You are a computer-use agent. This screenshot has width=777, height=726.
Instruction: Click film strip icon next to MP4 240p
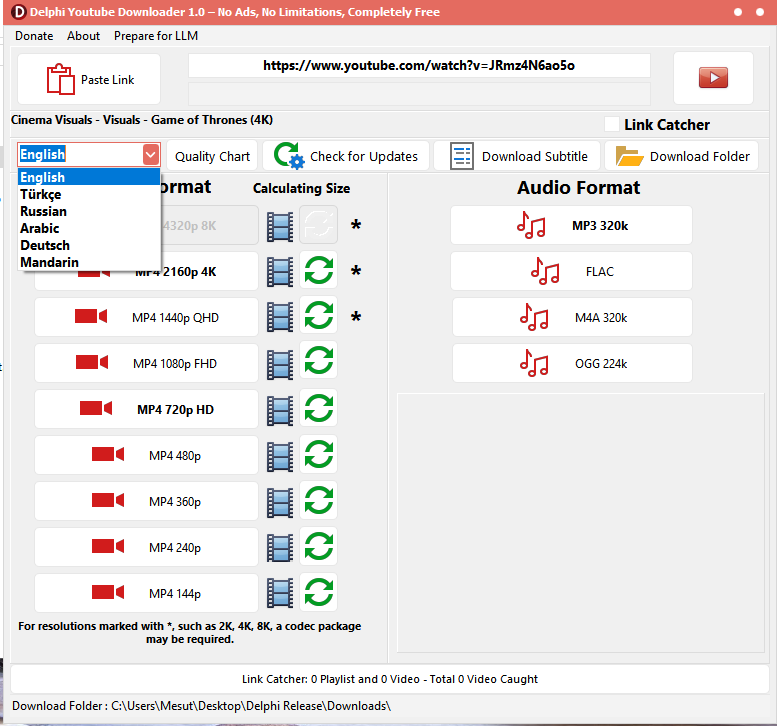(x=280, y=548)
